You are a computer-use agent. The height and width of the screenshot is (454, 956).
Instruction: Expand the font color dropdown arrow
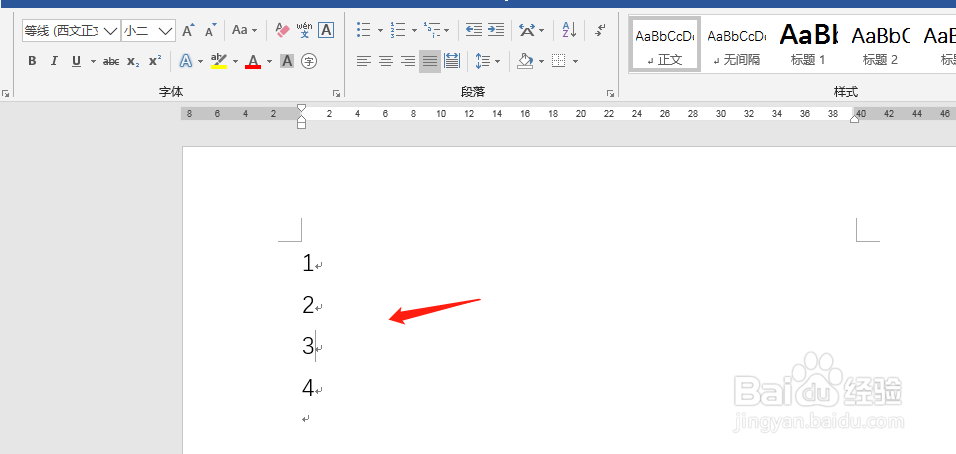(269, 62)
